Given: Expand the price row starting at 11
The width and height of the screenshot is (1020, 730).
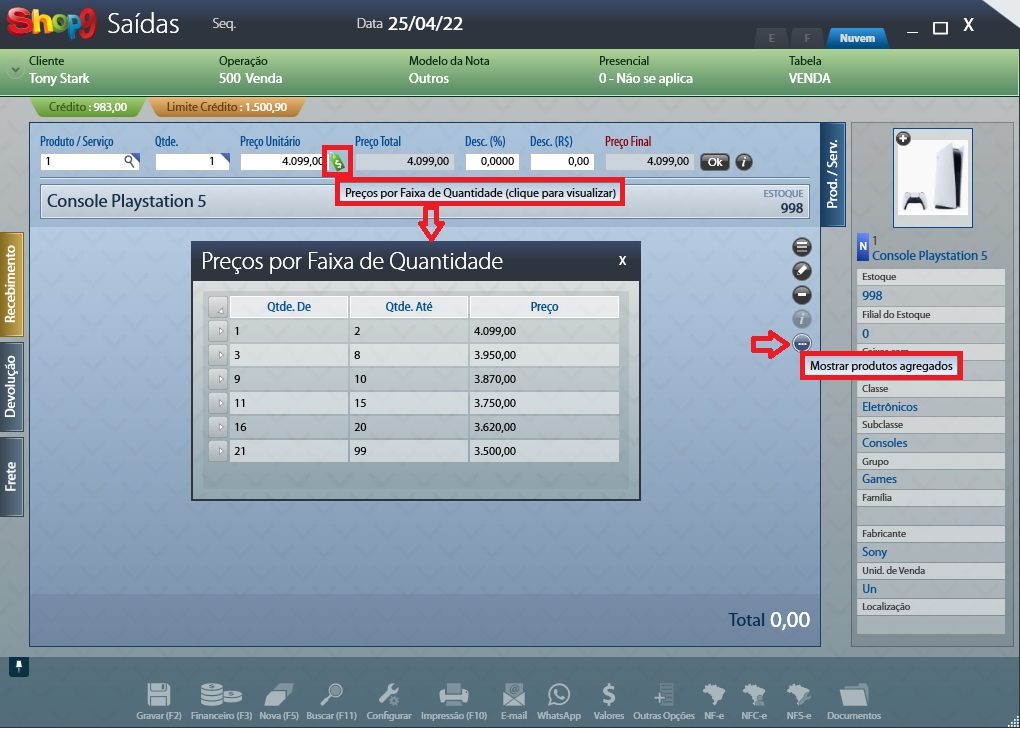Looking at the screenshot, I should coord(218,403).
